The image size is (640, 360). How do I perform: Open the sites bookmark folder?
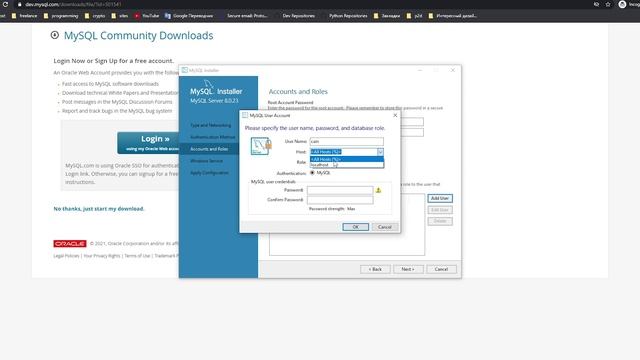120,16
